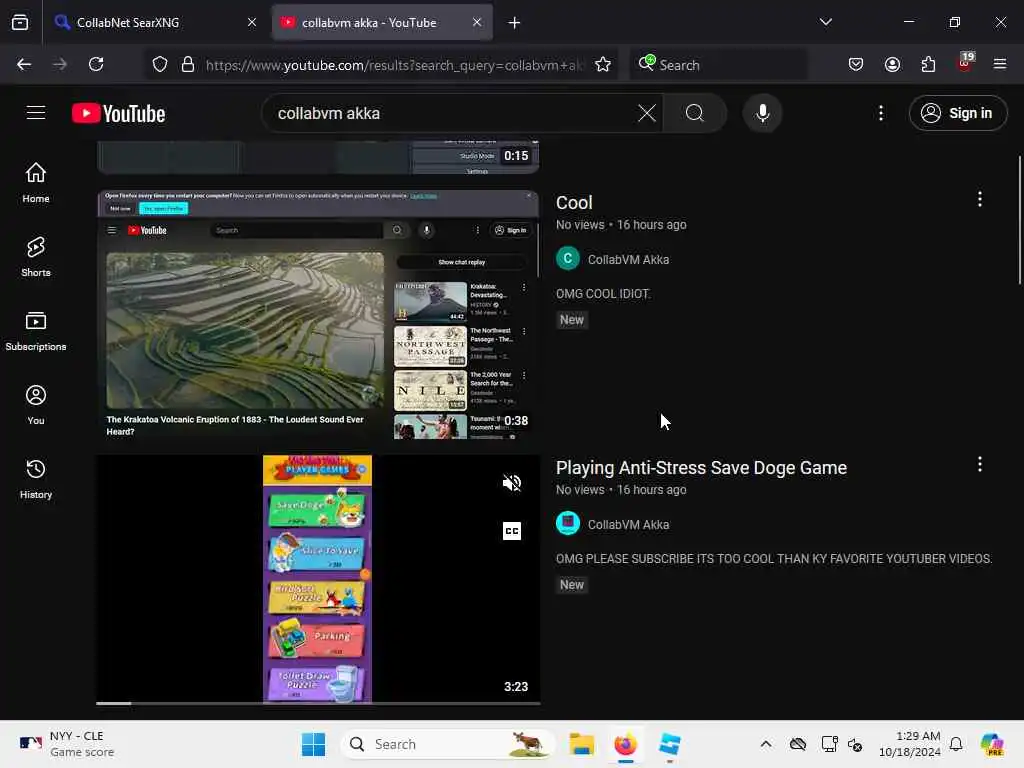
Task: Open the extension showing badge 19
Action: coord(965,63)
